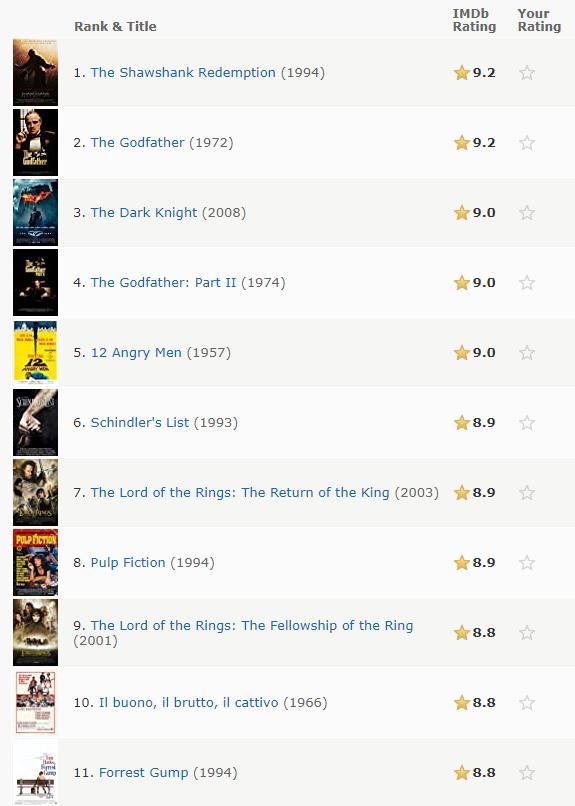Open The Godfather poster thumbnail
This screenshot has width=575, height=806.
(35, 142)
